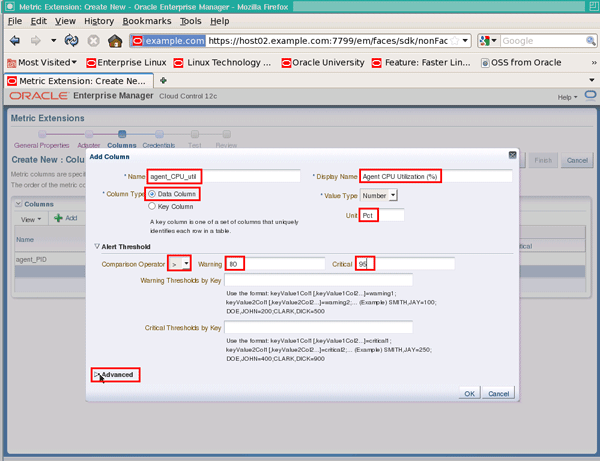Open the Comparison Operator dropdown
This screenshot has height=461, width=600.
coord(179,264)
